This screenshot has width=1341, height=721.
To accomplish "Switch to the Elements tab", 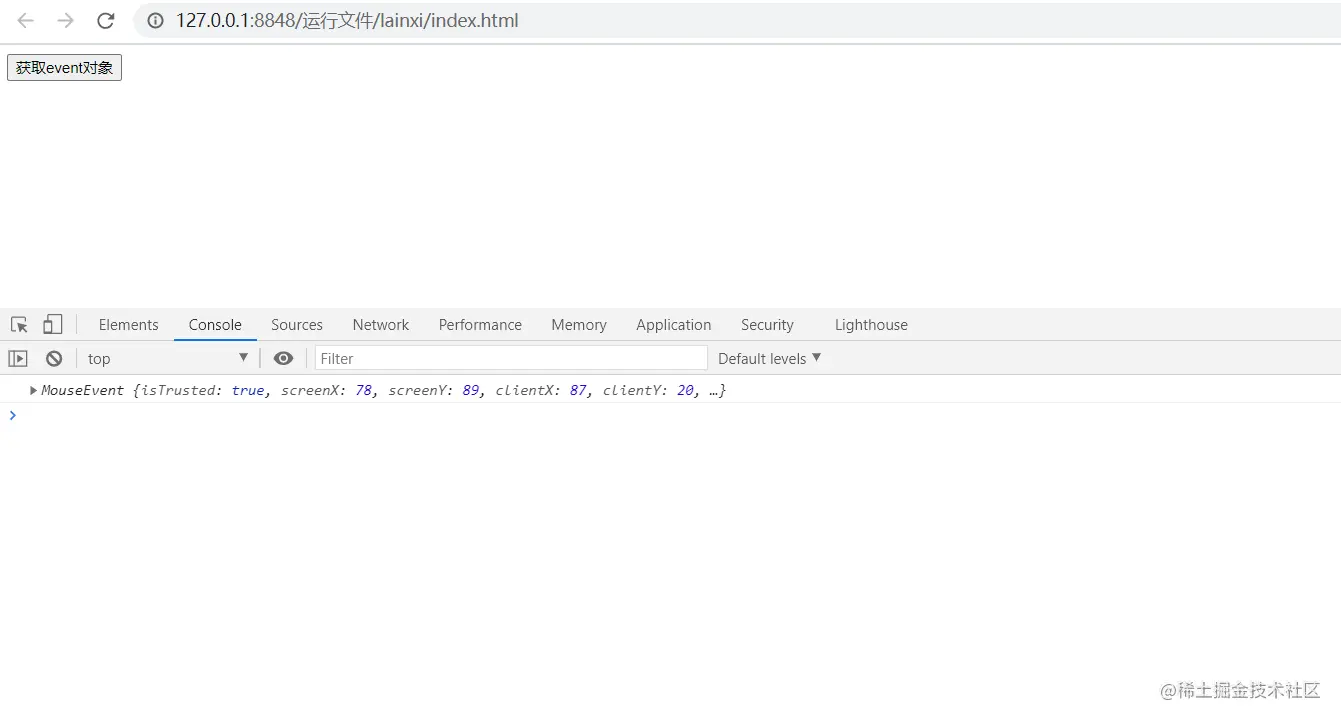I will click(x=128, y=325).
